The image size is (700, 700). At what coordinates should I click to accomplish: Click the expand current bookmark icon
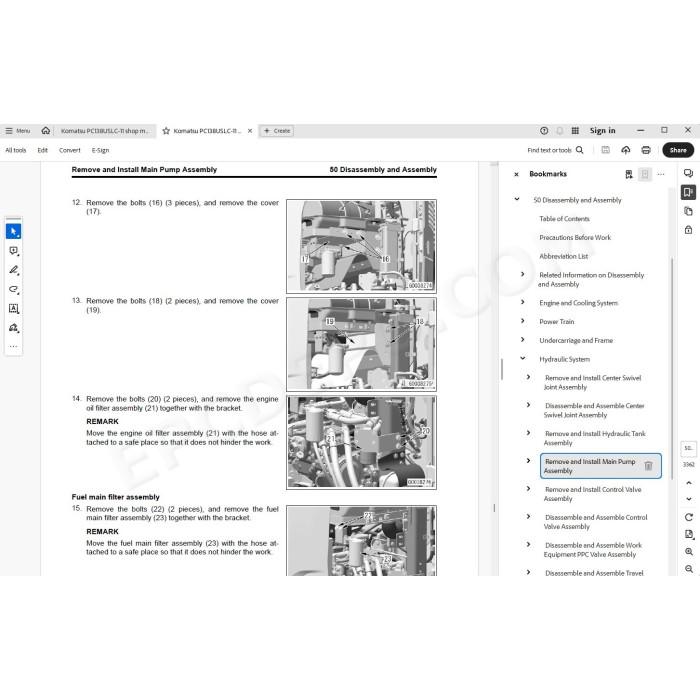click(645, 174)
